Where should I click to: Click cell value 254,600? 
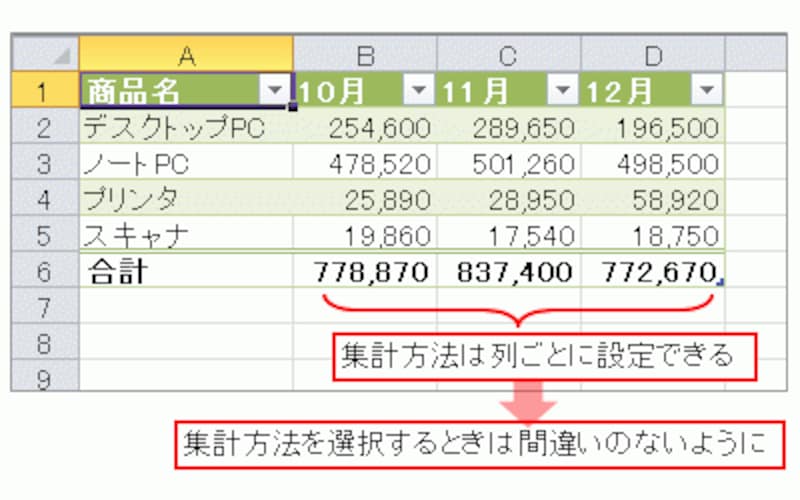(365, 126)
